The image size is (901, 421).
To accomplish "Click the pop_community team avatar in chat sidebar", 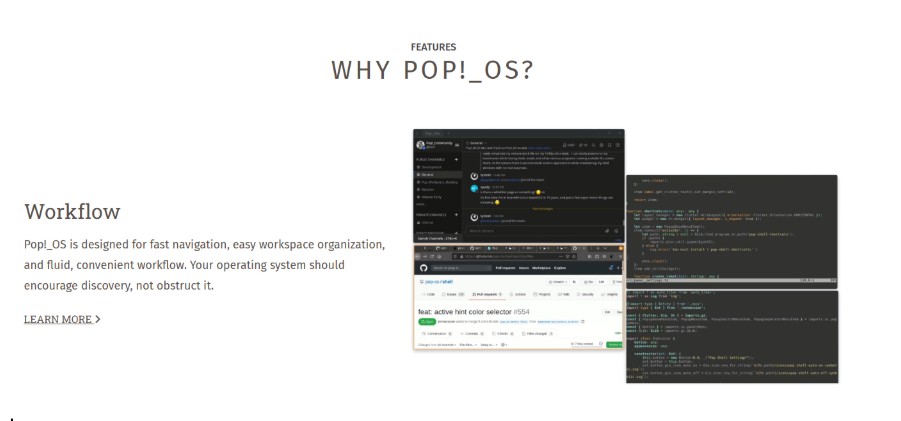I will pos(420,145).
